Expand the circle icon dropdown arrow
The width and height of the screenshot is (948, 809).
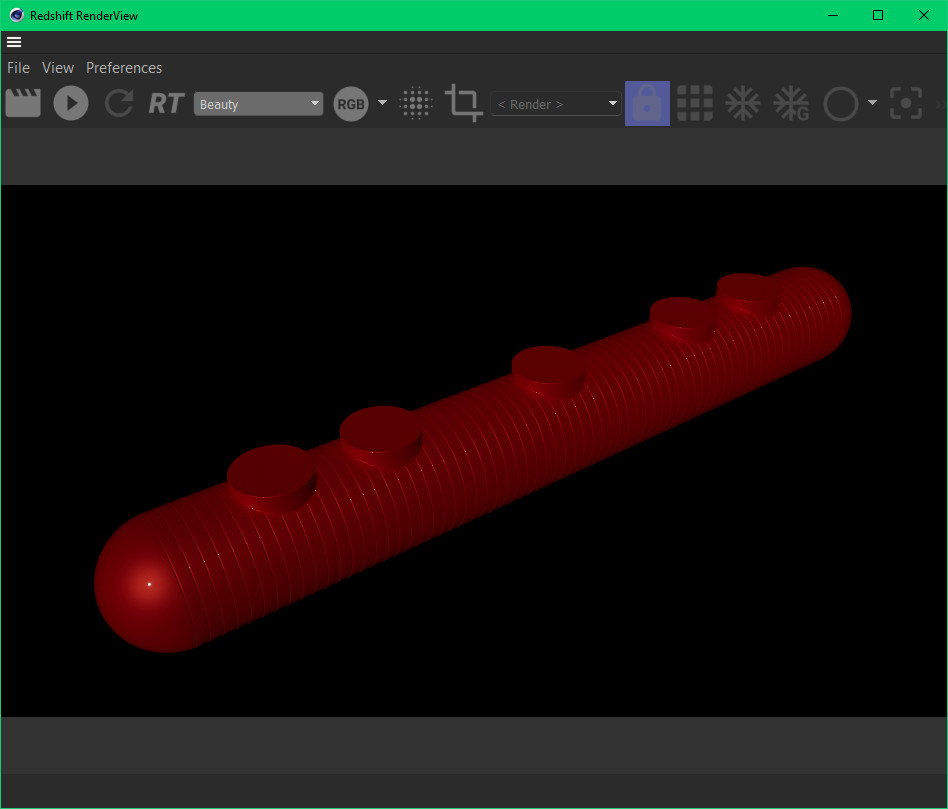coord(872,103)
